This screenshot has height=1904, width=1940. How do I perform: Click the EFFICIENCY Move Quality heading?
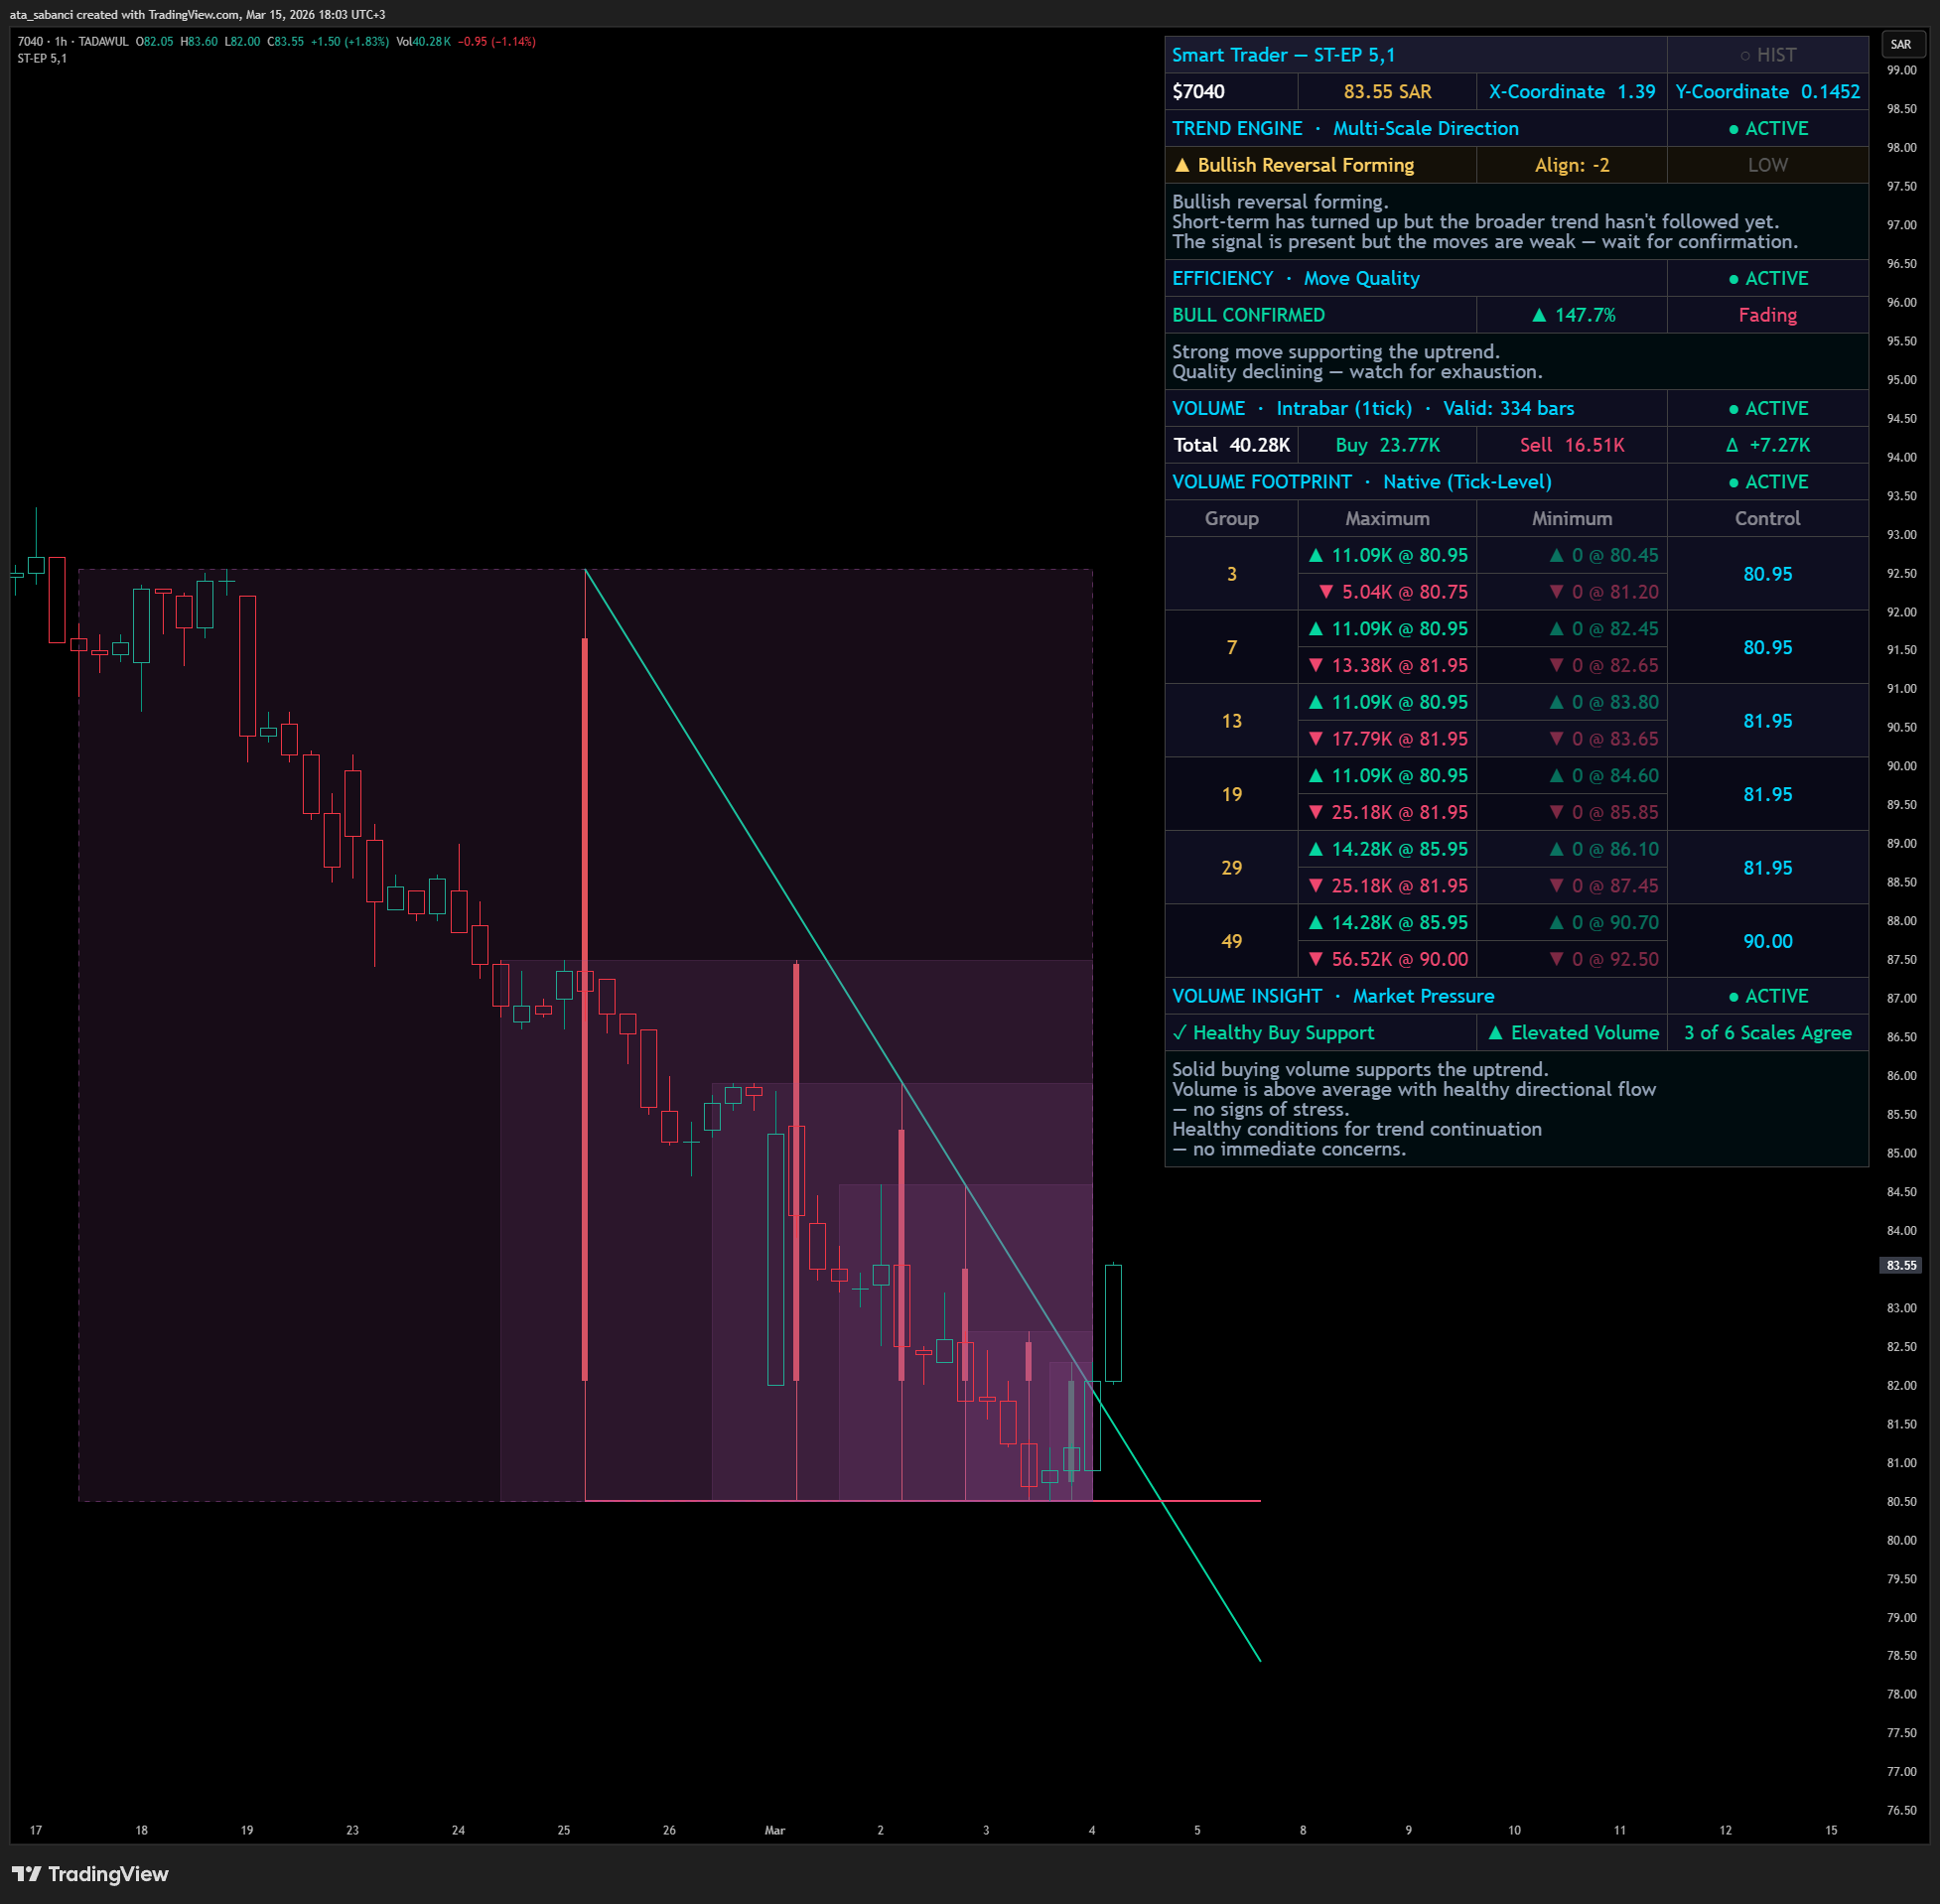click(1295, 278)
